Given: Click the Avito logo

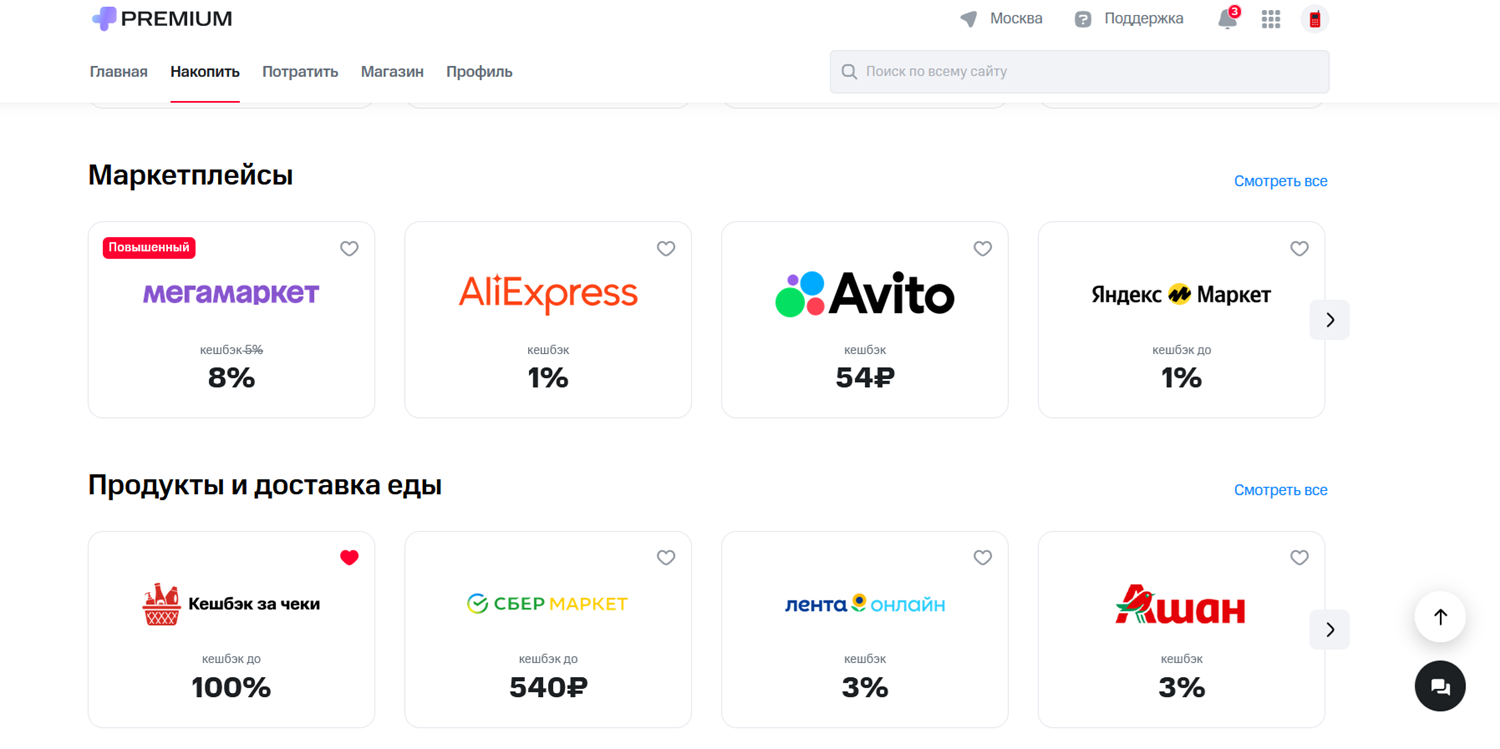Looking at the screenshot, I should 865,294.
